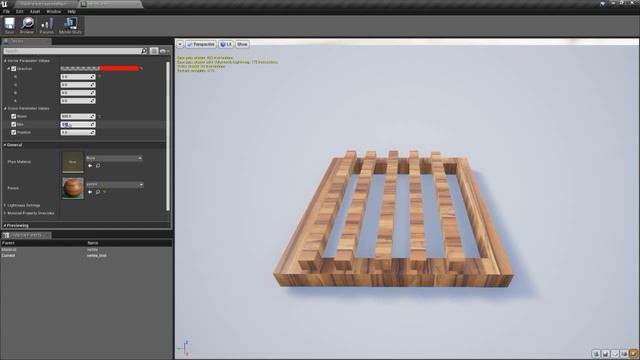Viewport: 640px width, 360px height.
Task: Click the Phys Material None thumbnail
Action: point(73,162)
